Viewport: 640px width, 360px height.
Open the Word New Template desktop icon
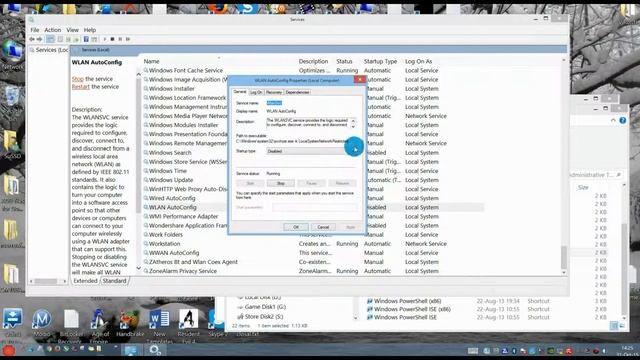[160, 326]
